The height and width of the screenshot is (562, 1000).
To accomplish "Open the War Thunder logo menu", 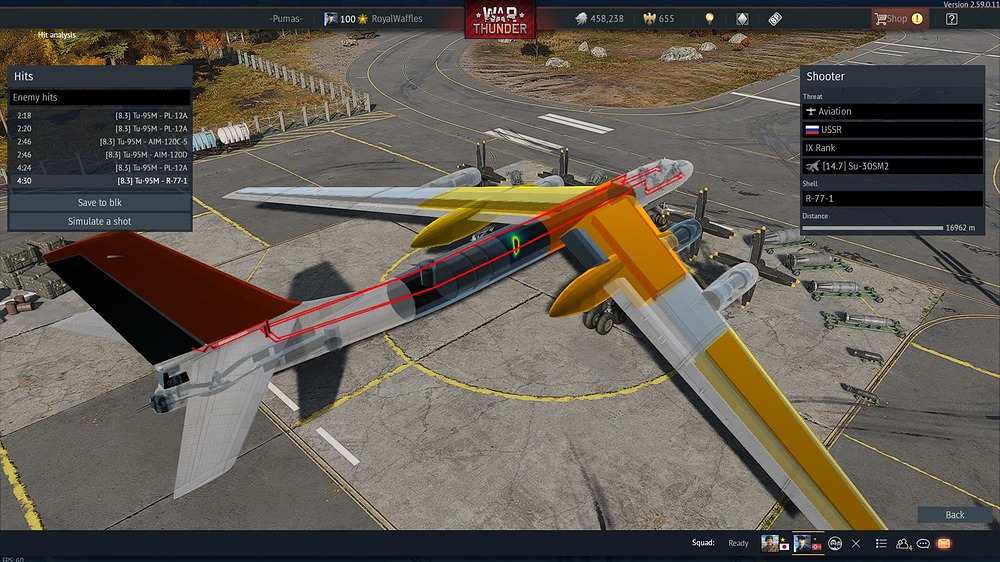I will click(499, 19).
